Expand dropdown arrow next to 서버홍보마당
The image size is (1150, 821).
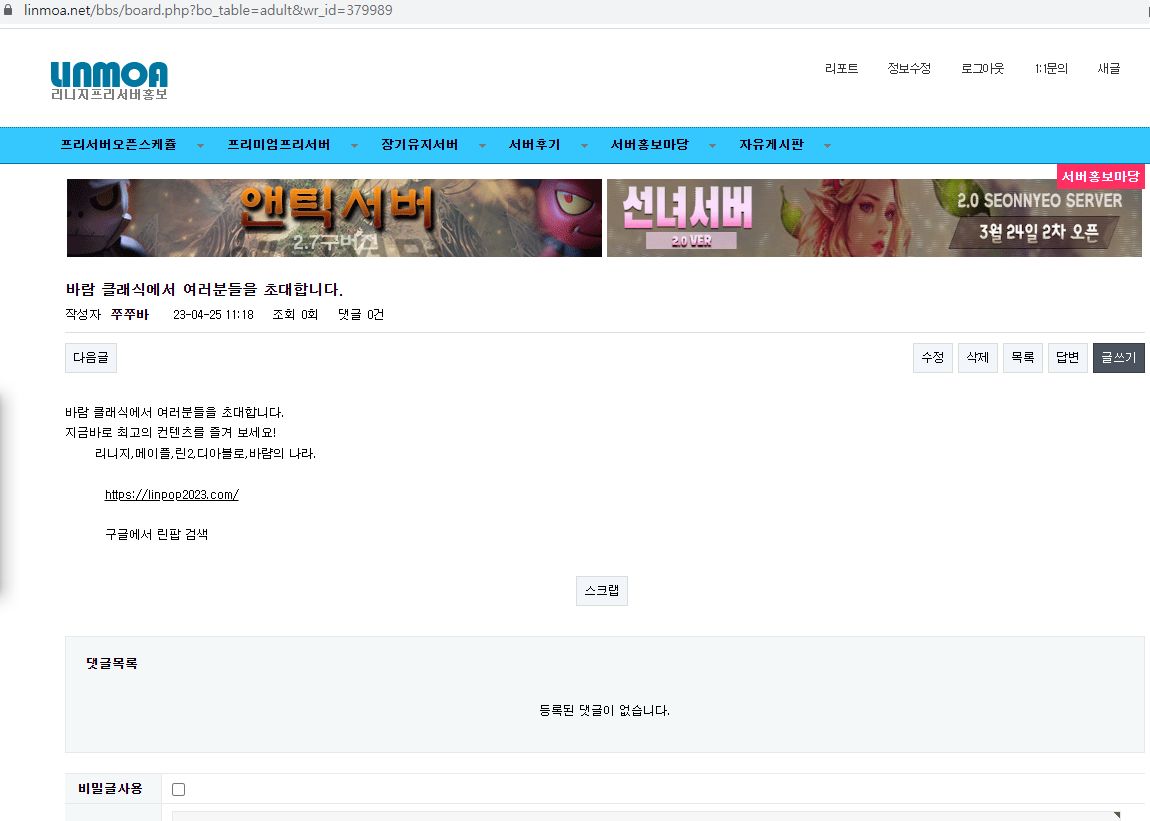tap(712, 146)
